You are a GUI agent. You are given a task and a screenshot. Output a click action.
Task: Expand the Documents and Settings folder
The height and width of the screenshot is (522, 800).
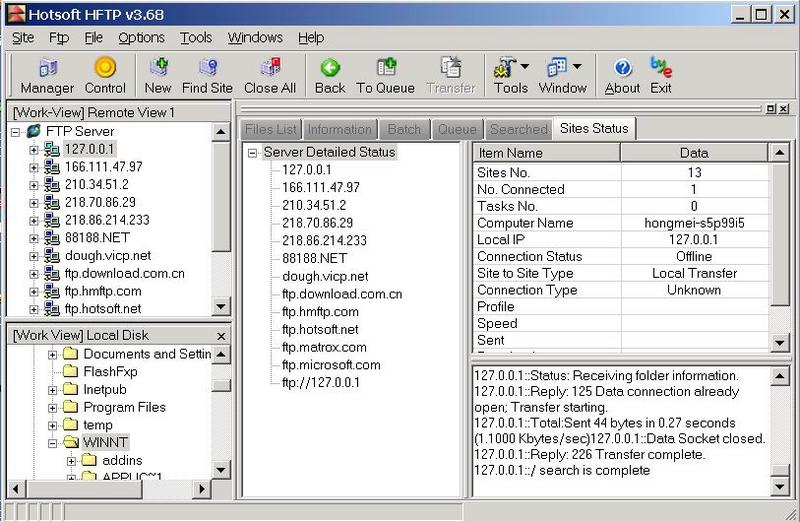coord(53,355)
